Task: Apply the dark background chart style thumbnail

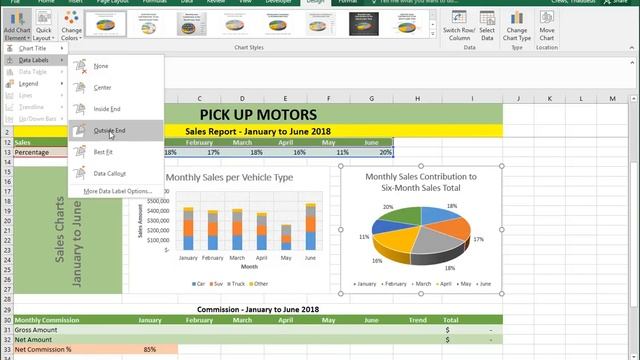Action: (x=364, y=24)
